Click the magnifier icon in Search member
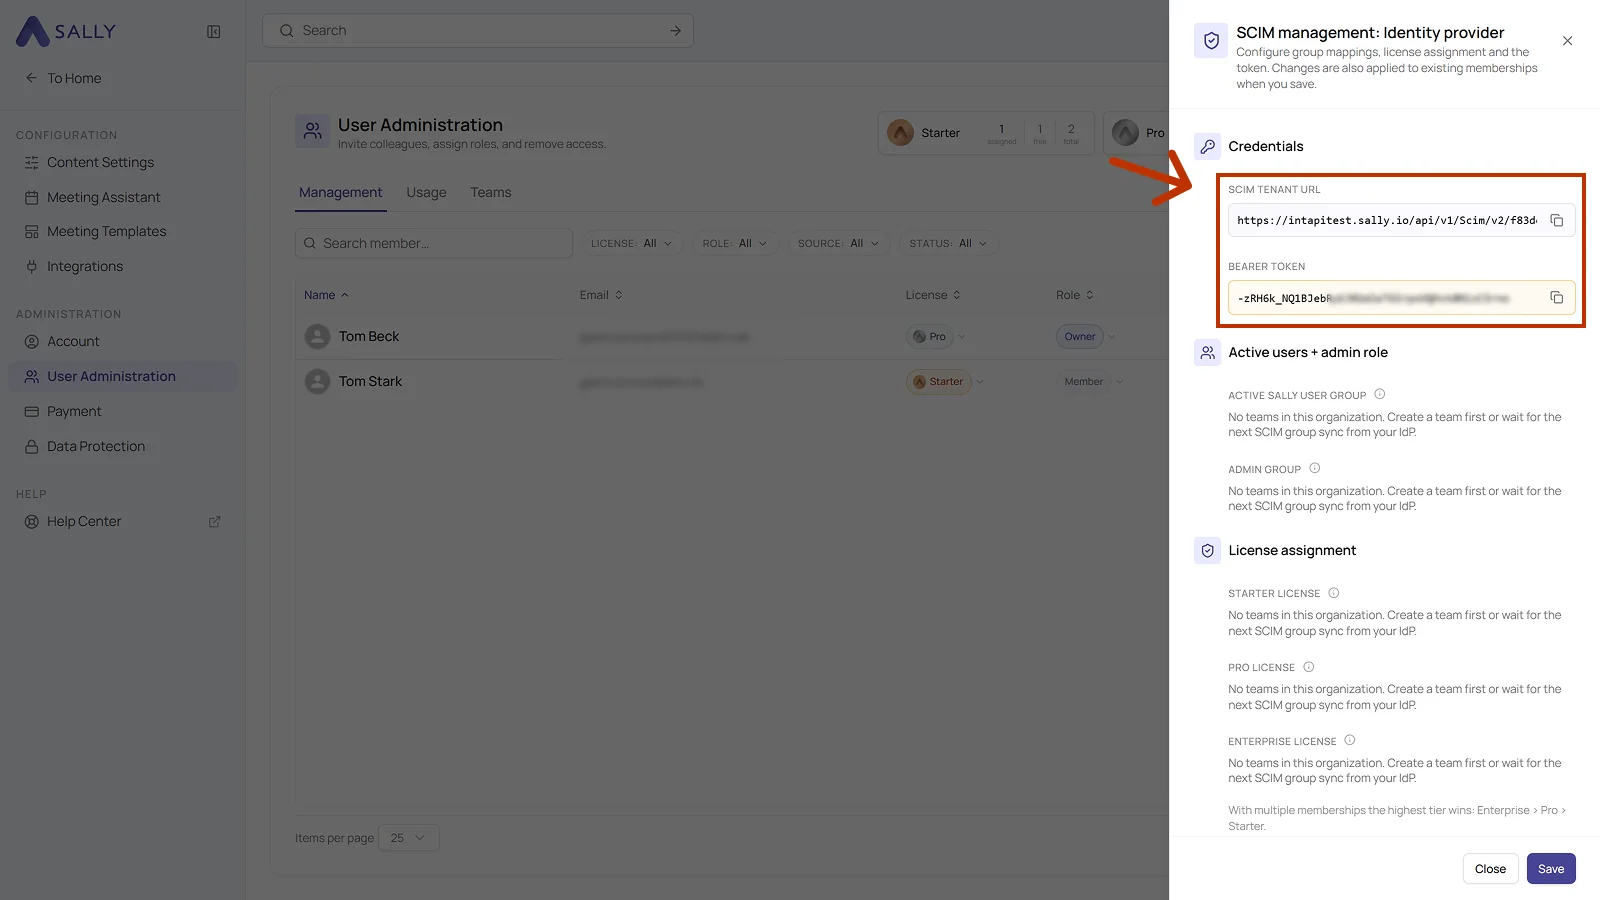 tap(310, 243)
